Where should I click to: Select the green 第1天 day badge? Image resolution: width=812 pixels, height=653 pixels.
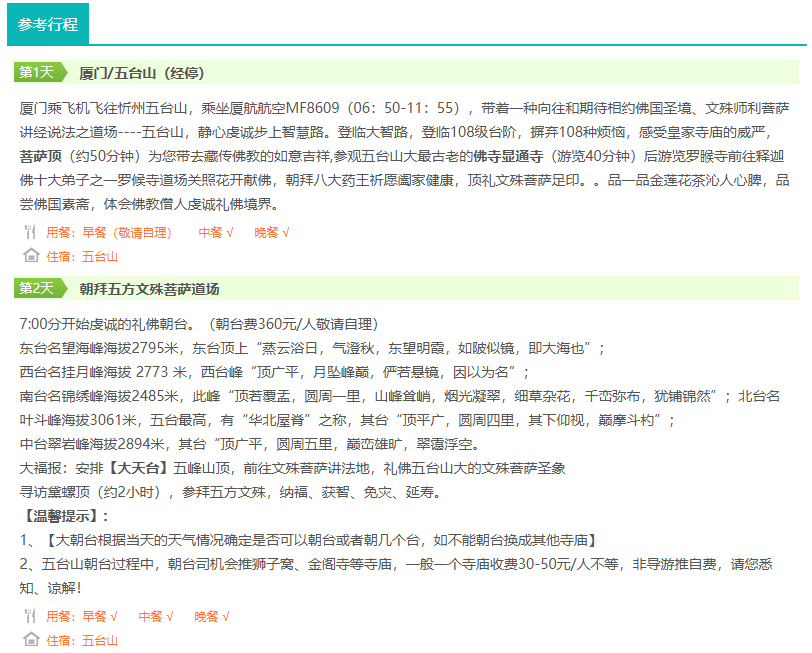[x=41, y=72]
